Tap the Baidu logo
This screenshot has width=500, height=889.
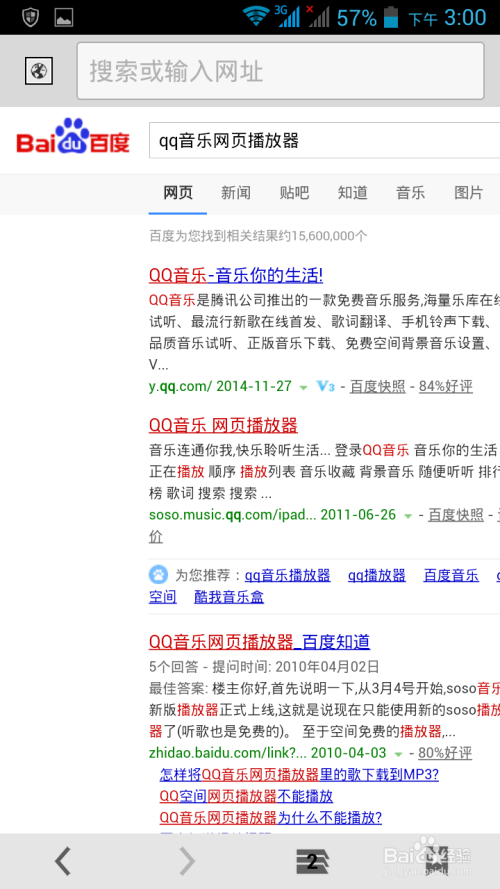pyautogui.click(x=73, y=137)
